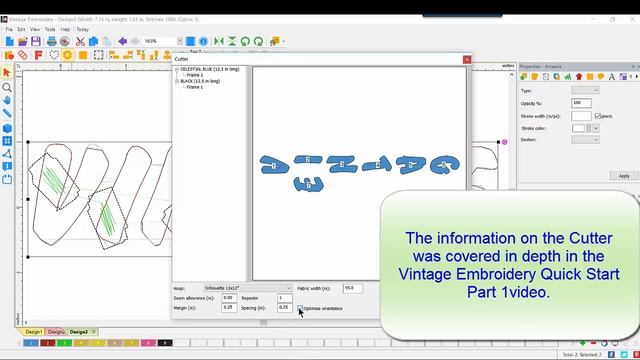Click the red letter F lettering icon
This screenshot has height=360, width=640.
[x=38, y=55]
